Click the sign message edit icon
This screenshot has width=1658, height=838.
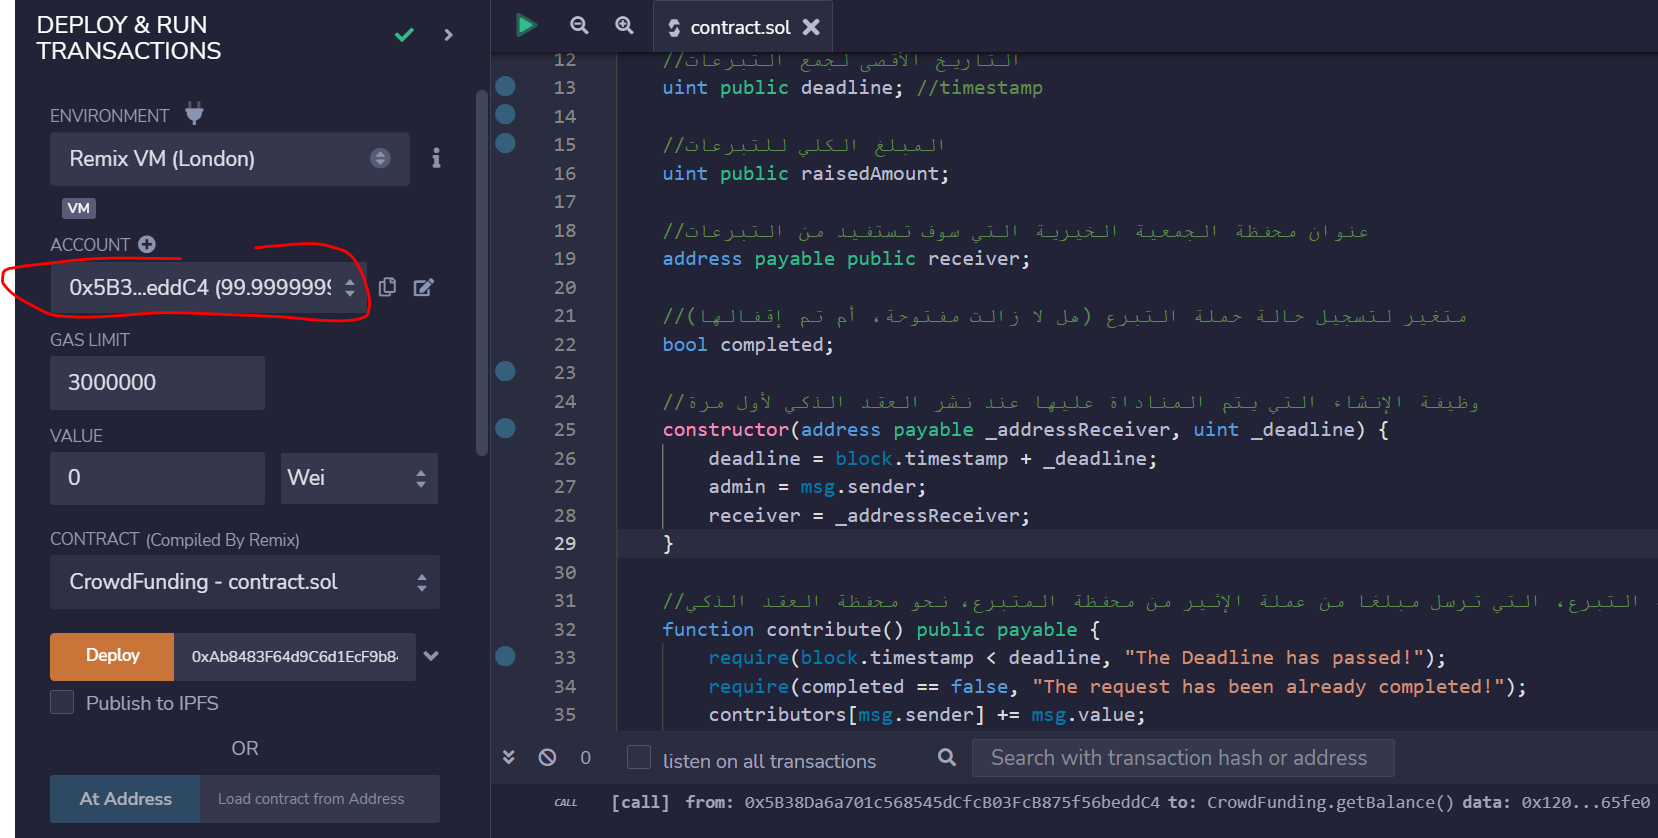pos(424,287)
